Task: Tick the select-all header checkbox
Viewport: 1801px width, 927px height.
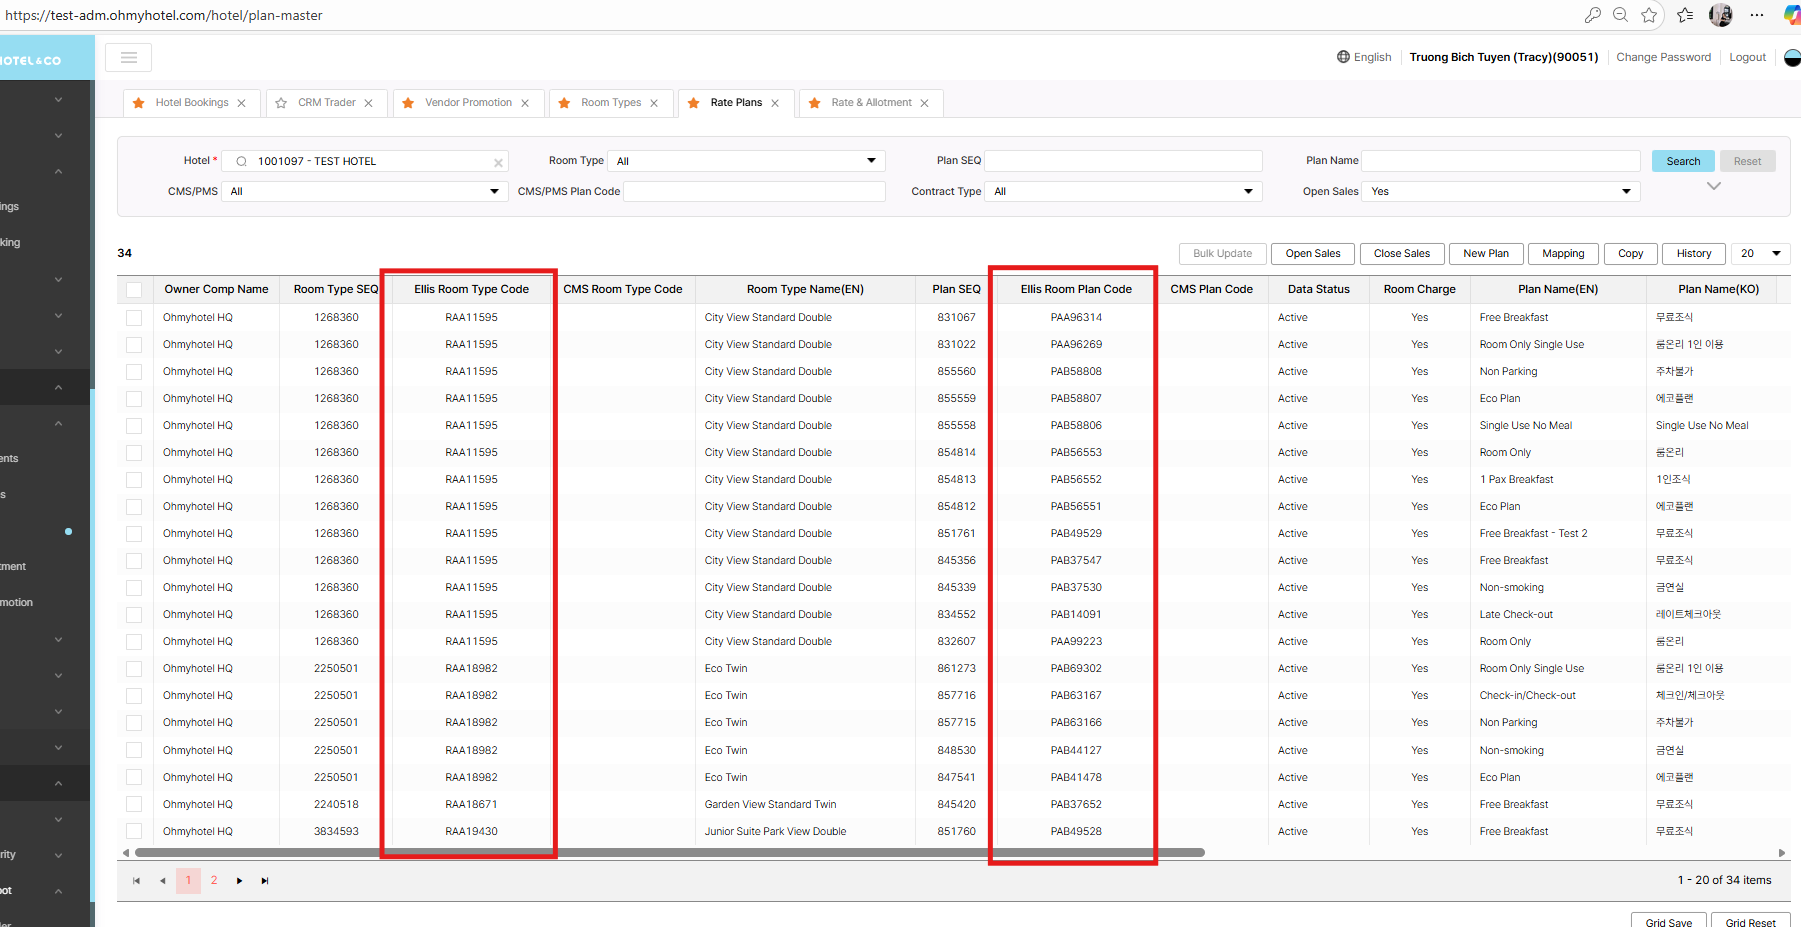Action: click(x=134, y=290)
